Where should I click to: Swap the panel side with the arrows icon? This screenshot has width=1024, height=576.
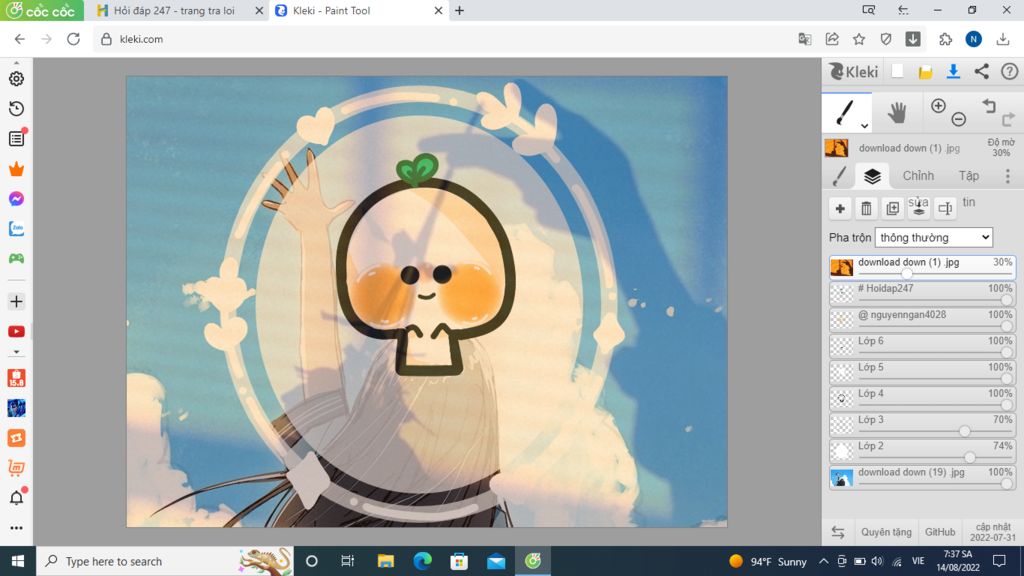[x=838, y=532]
